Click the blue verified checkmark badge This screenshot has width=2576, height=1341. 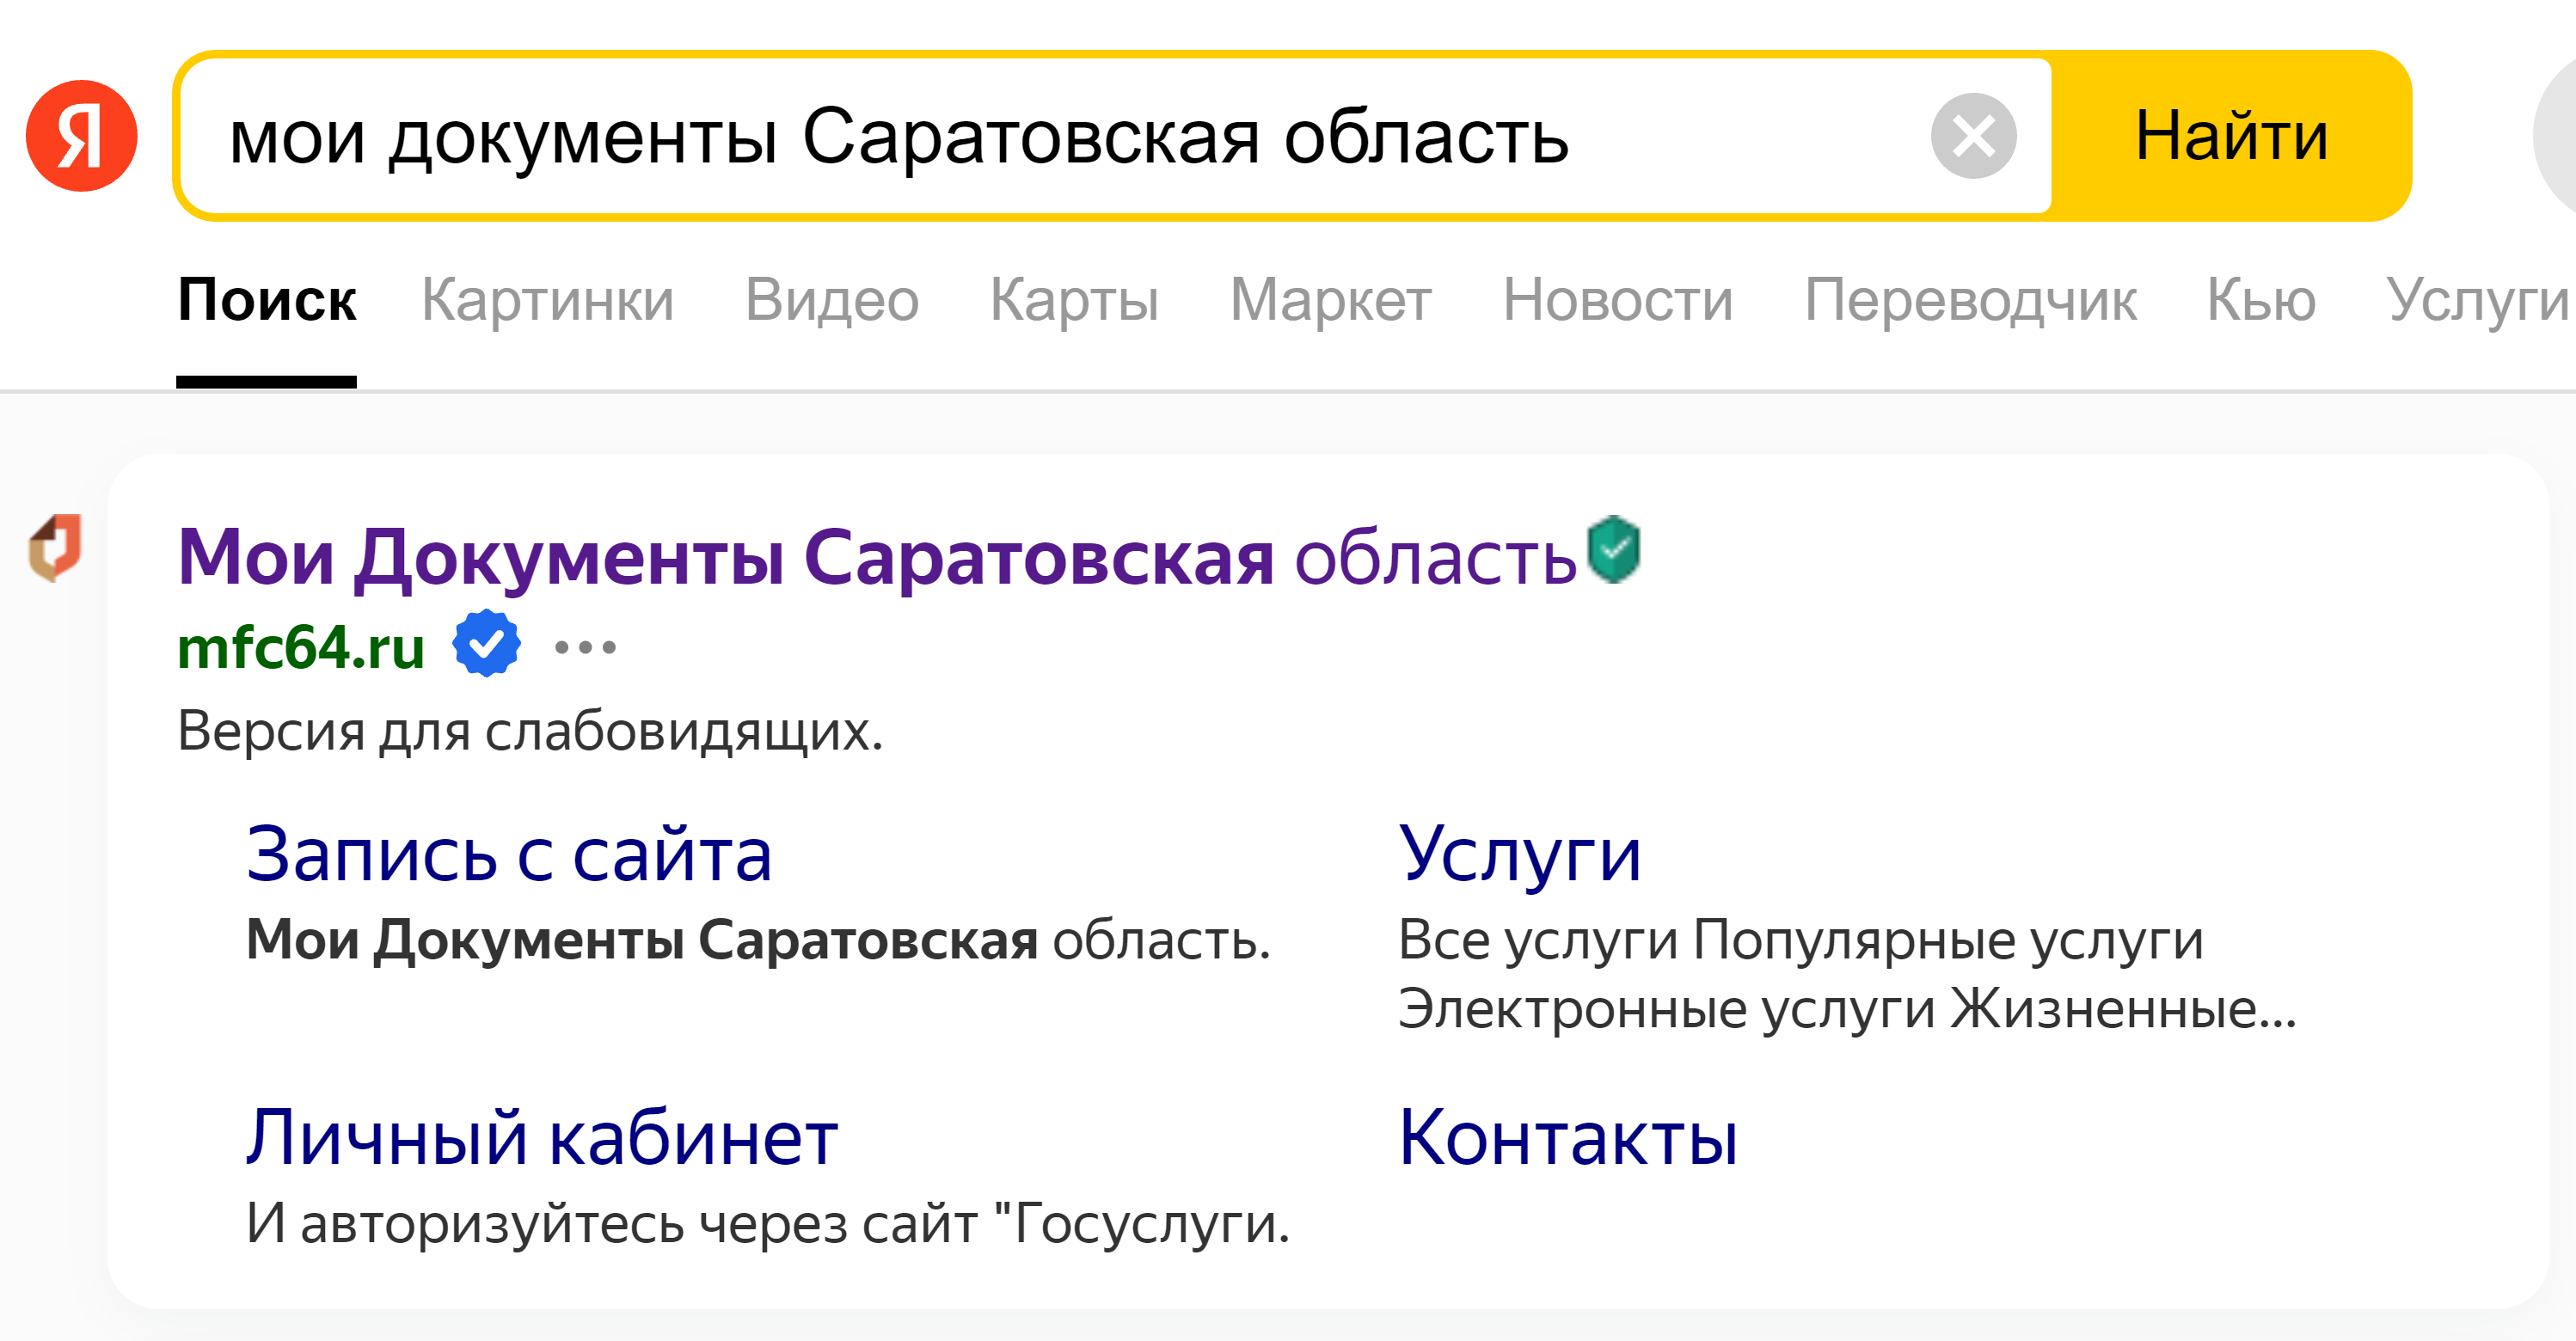[486, 643]
